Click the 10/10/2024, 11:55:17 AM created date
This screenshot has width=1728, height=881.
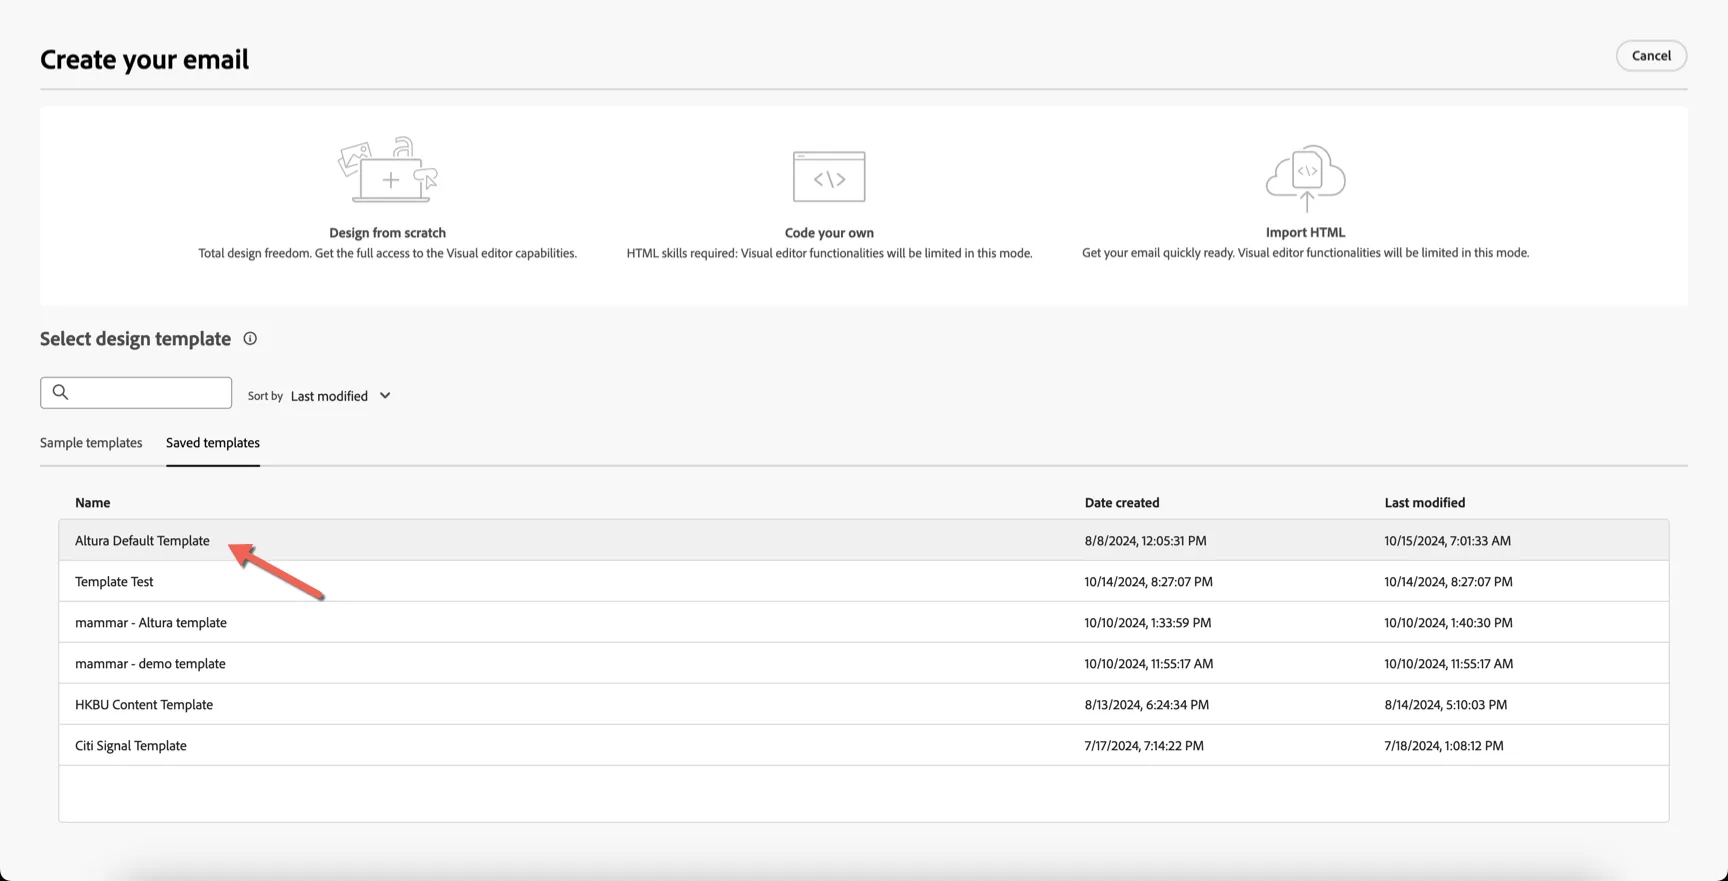[1149, 664]
